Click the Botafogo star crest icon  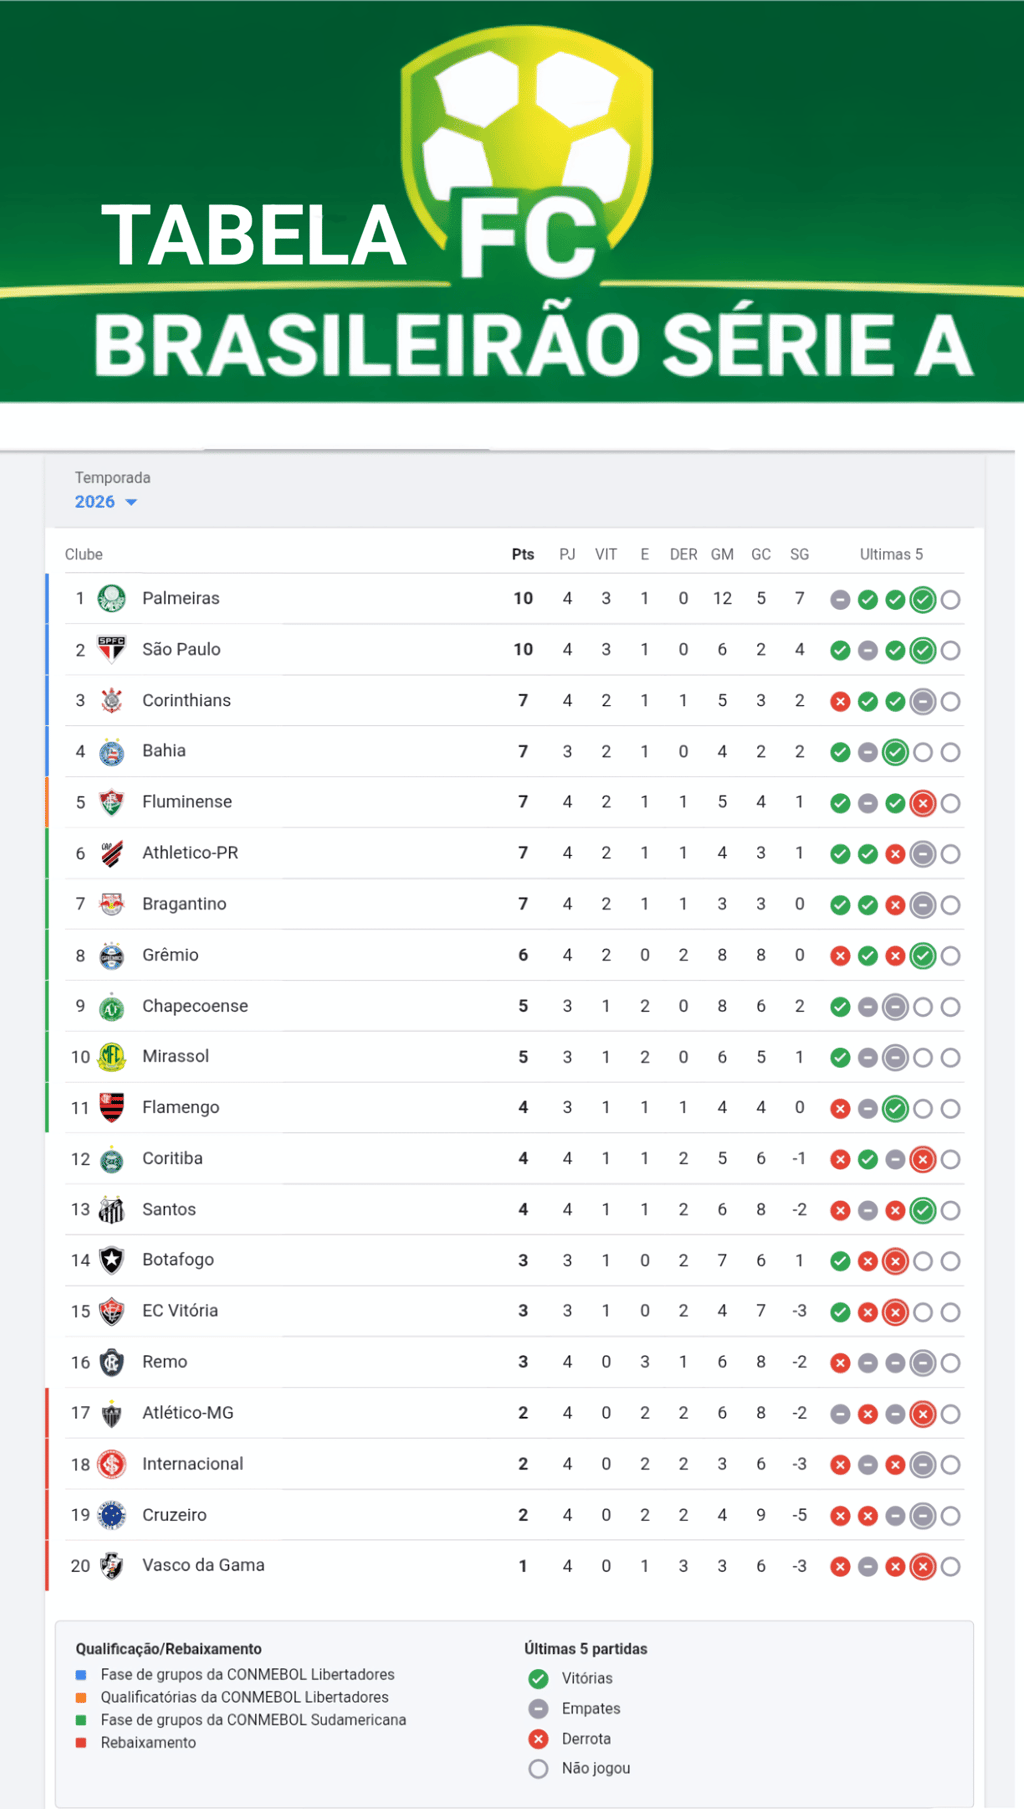111,1260
